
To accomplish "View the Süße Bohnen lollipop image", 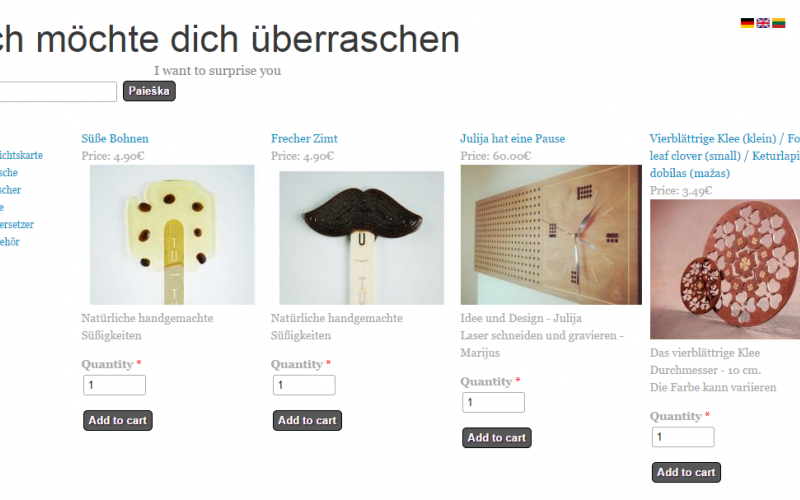I will [x=172, y=235].
